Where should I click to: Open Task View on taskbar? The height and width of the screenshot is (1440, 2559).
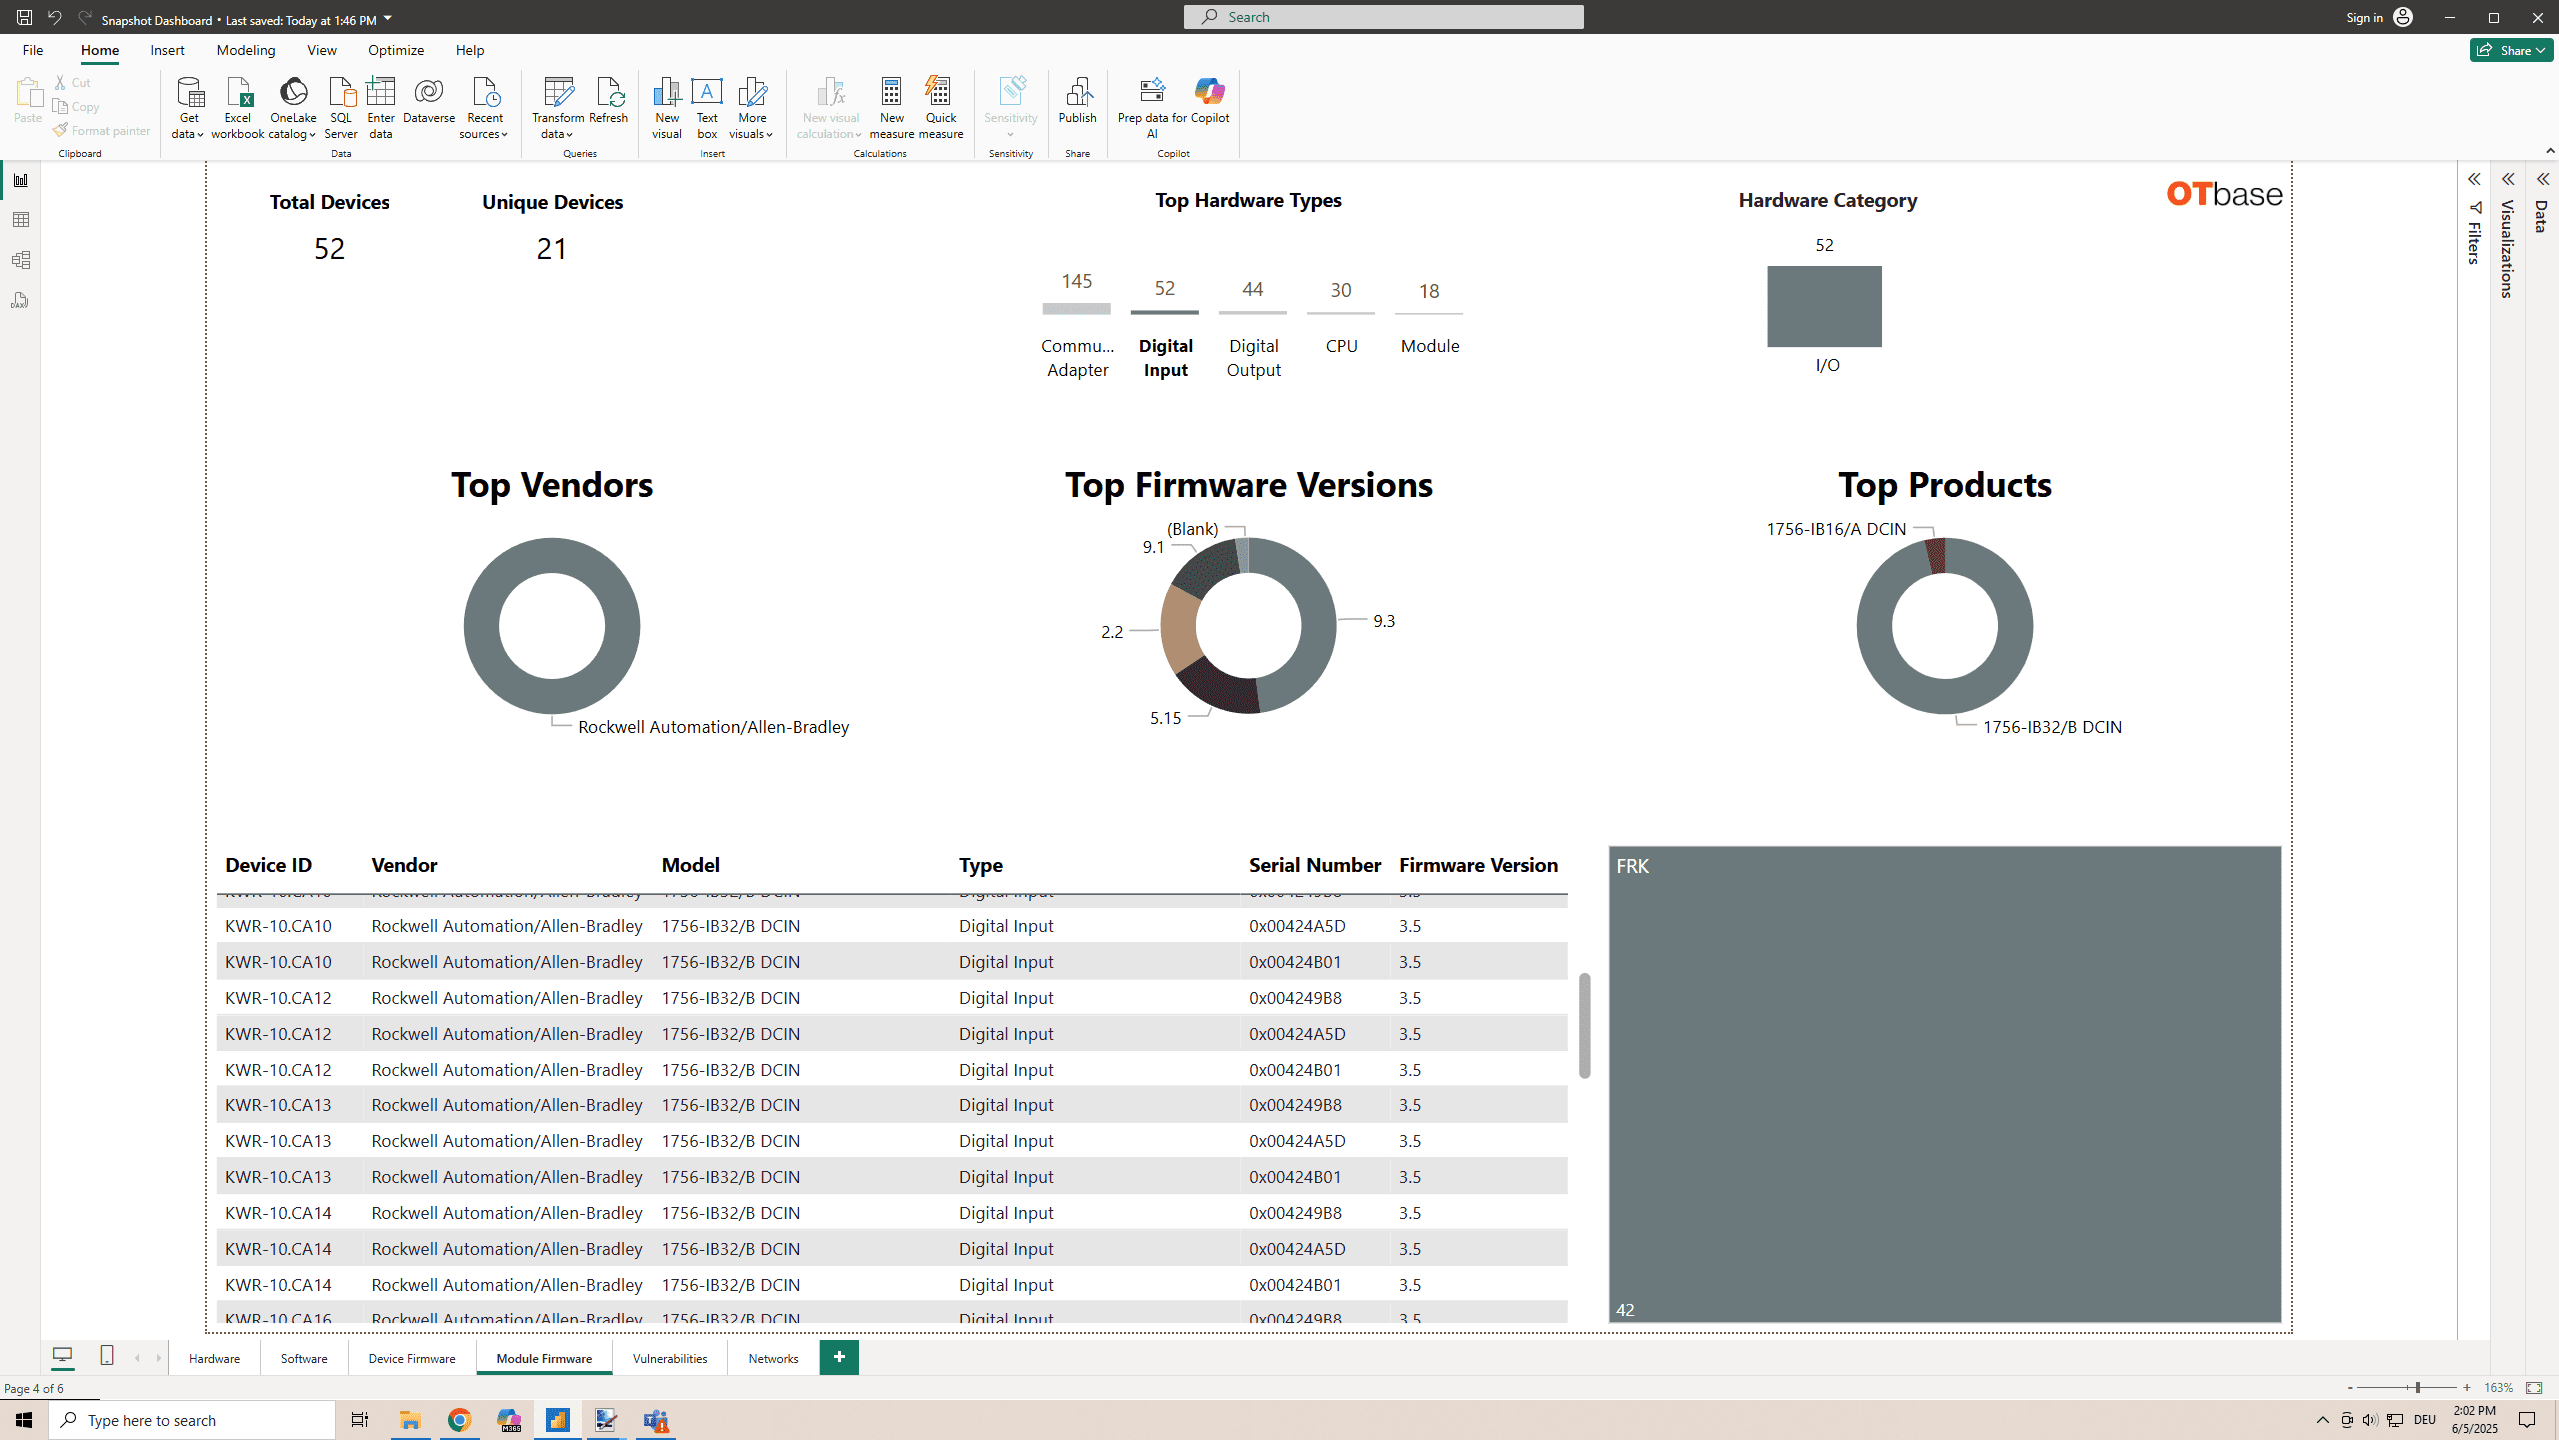tap(360, 1420)
